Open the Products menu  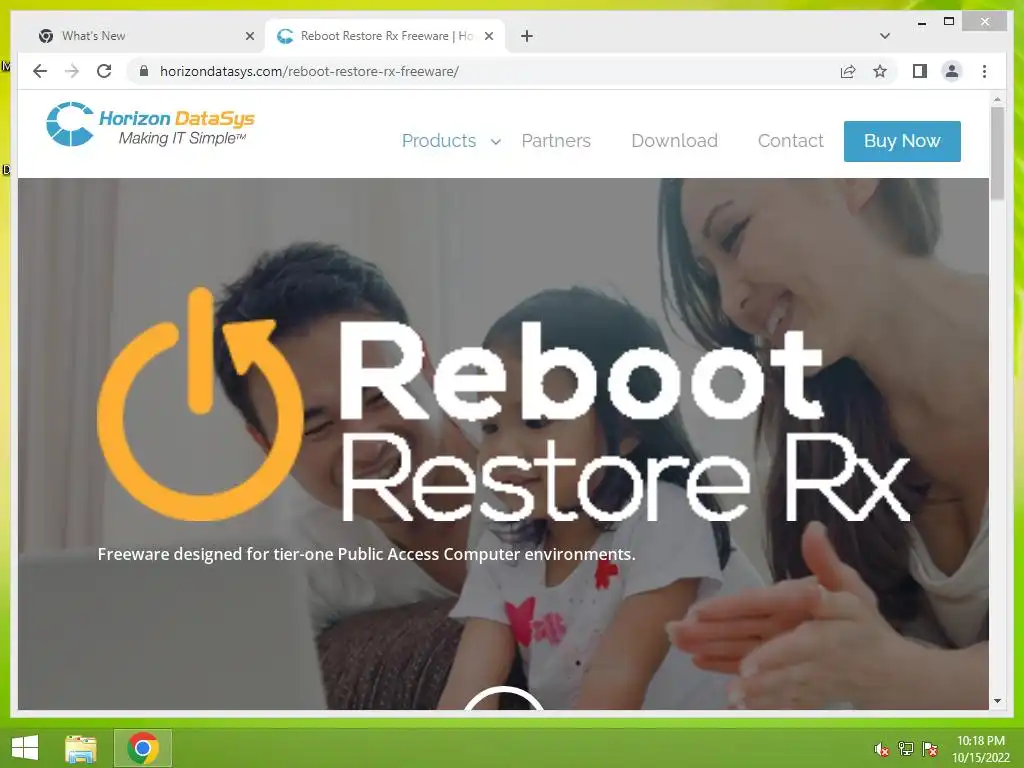coord(439,140)
